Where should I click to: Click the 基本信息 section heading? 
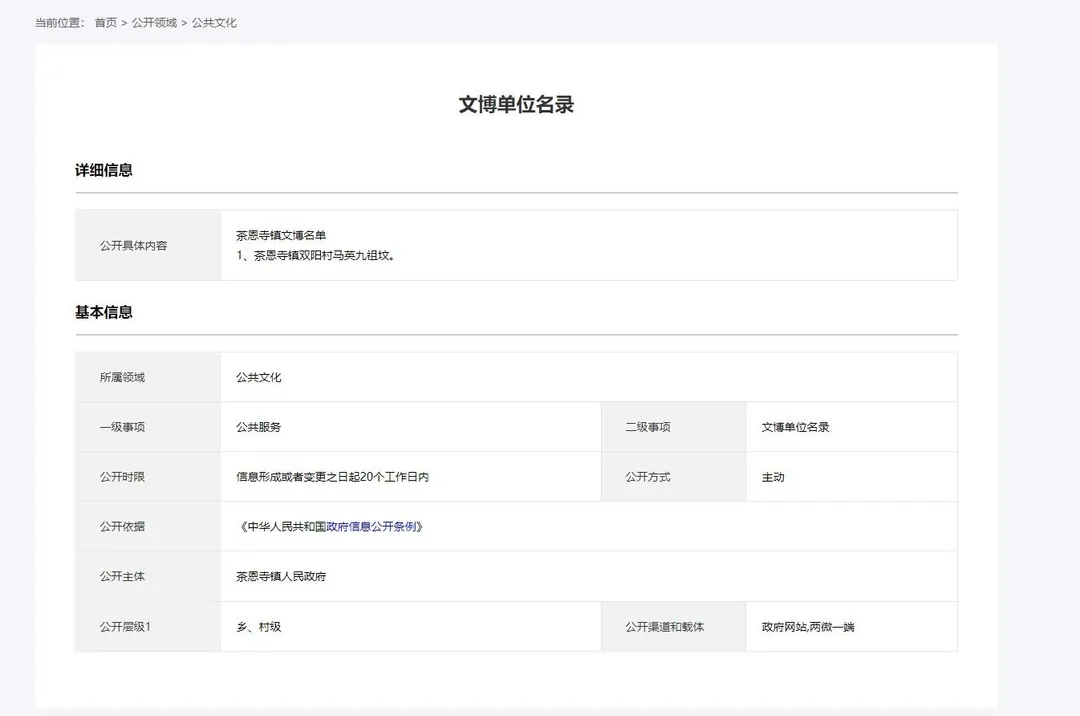[x=104, y=312]
